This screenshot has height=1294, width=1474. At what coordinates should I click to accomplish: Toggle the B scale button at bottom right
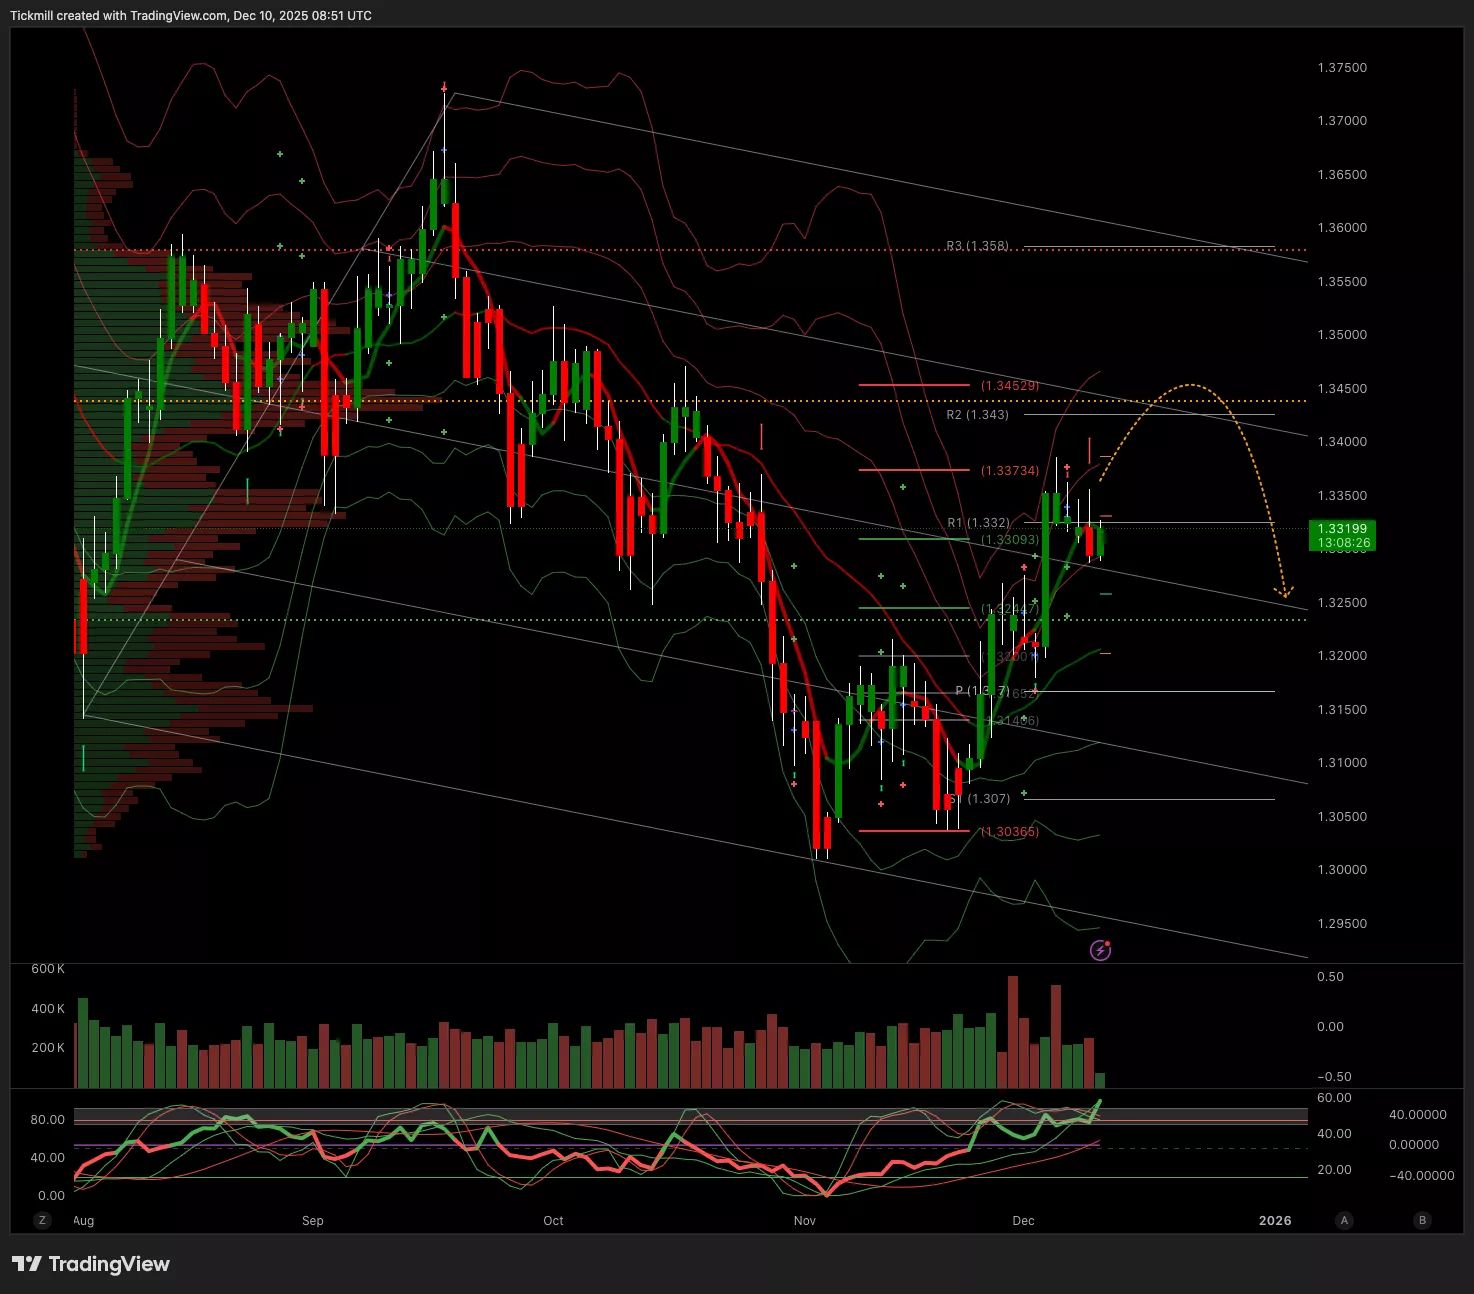click(x=1422, y=1220)
